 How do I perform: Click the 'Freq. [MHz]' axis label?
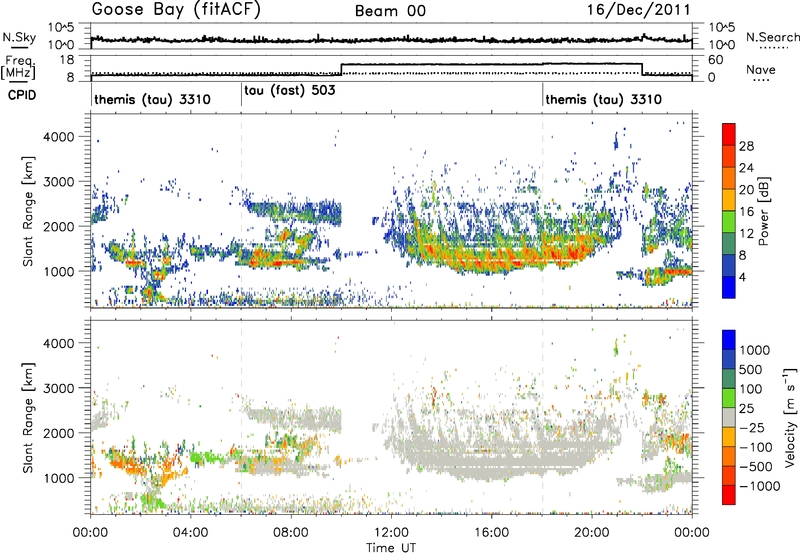coord(18,67)
